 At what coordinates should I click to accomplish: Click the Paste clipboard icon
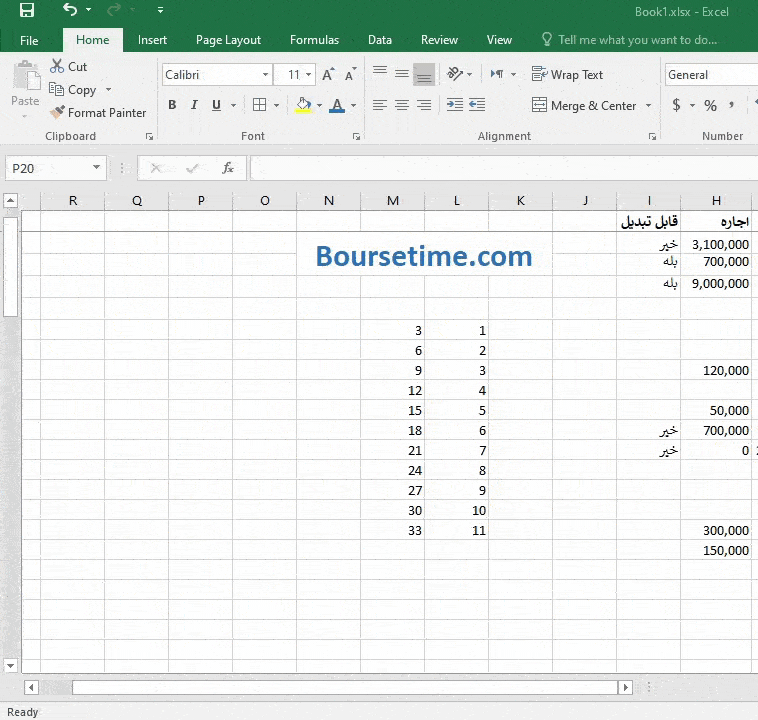pyautogui.click(x=26, y=76)
